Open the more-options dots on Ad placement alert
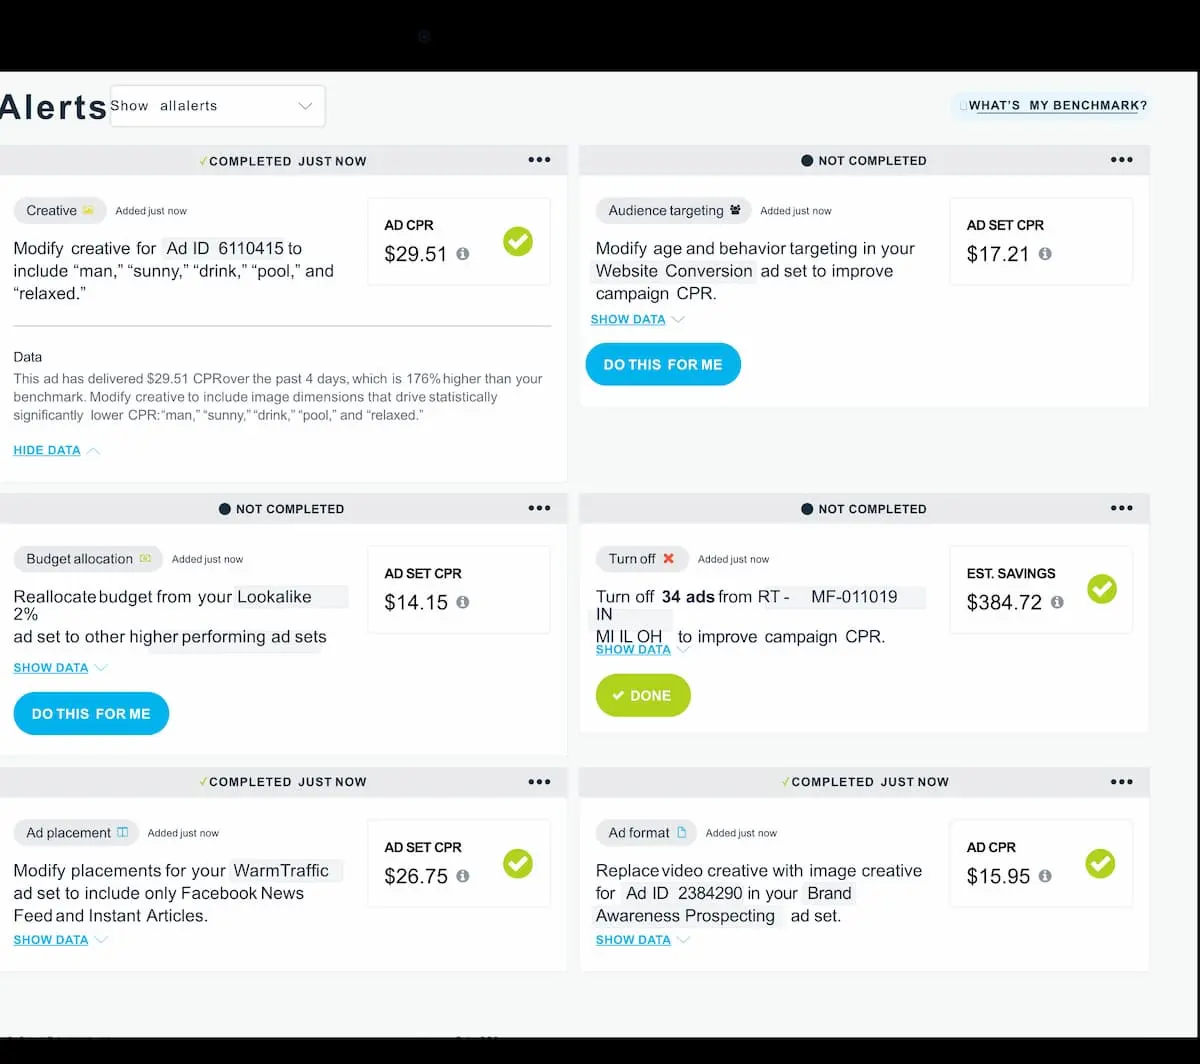 click(x=539, y=782)
